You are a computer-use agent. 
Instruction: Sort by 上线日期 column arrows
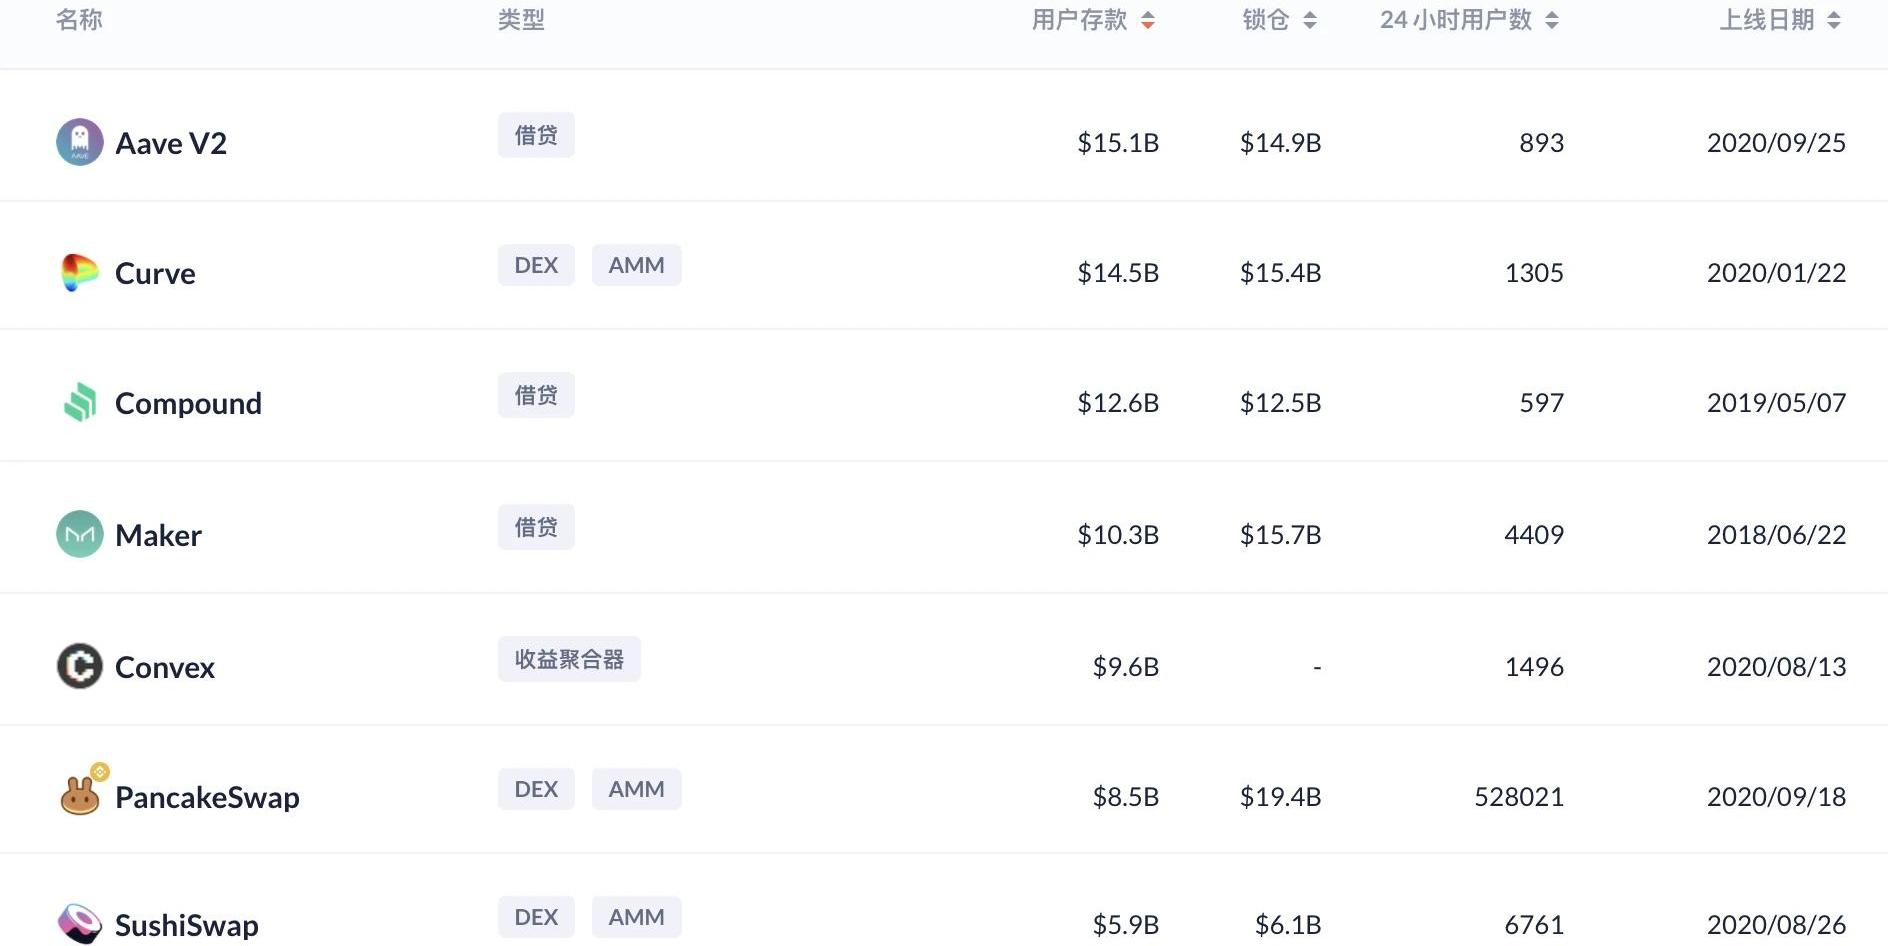1834,20
